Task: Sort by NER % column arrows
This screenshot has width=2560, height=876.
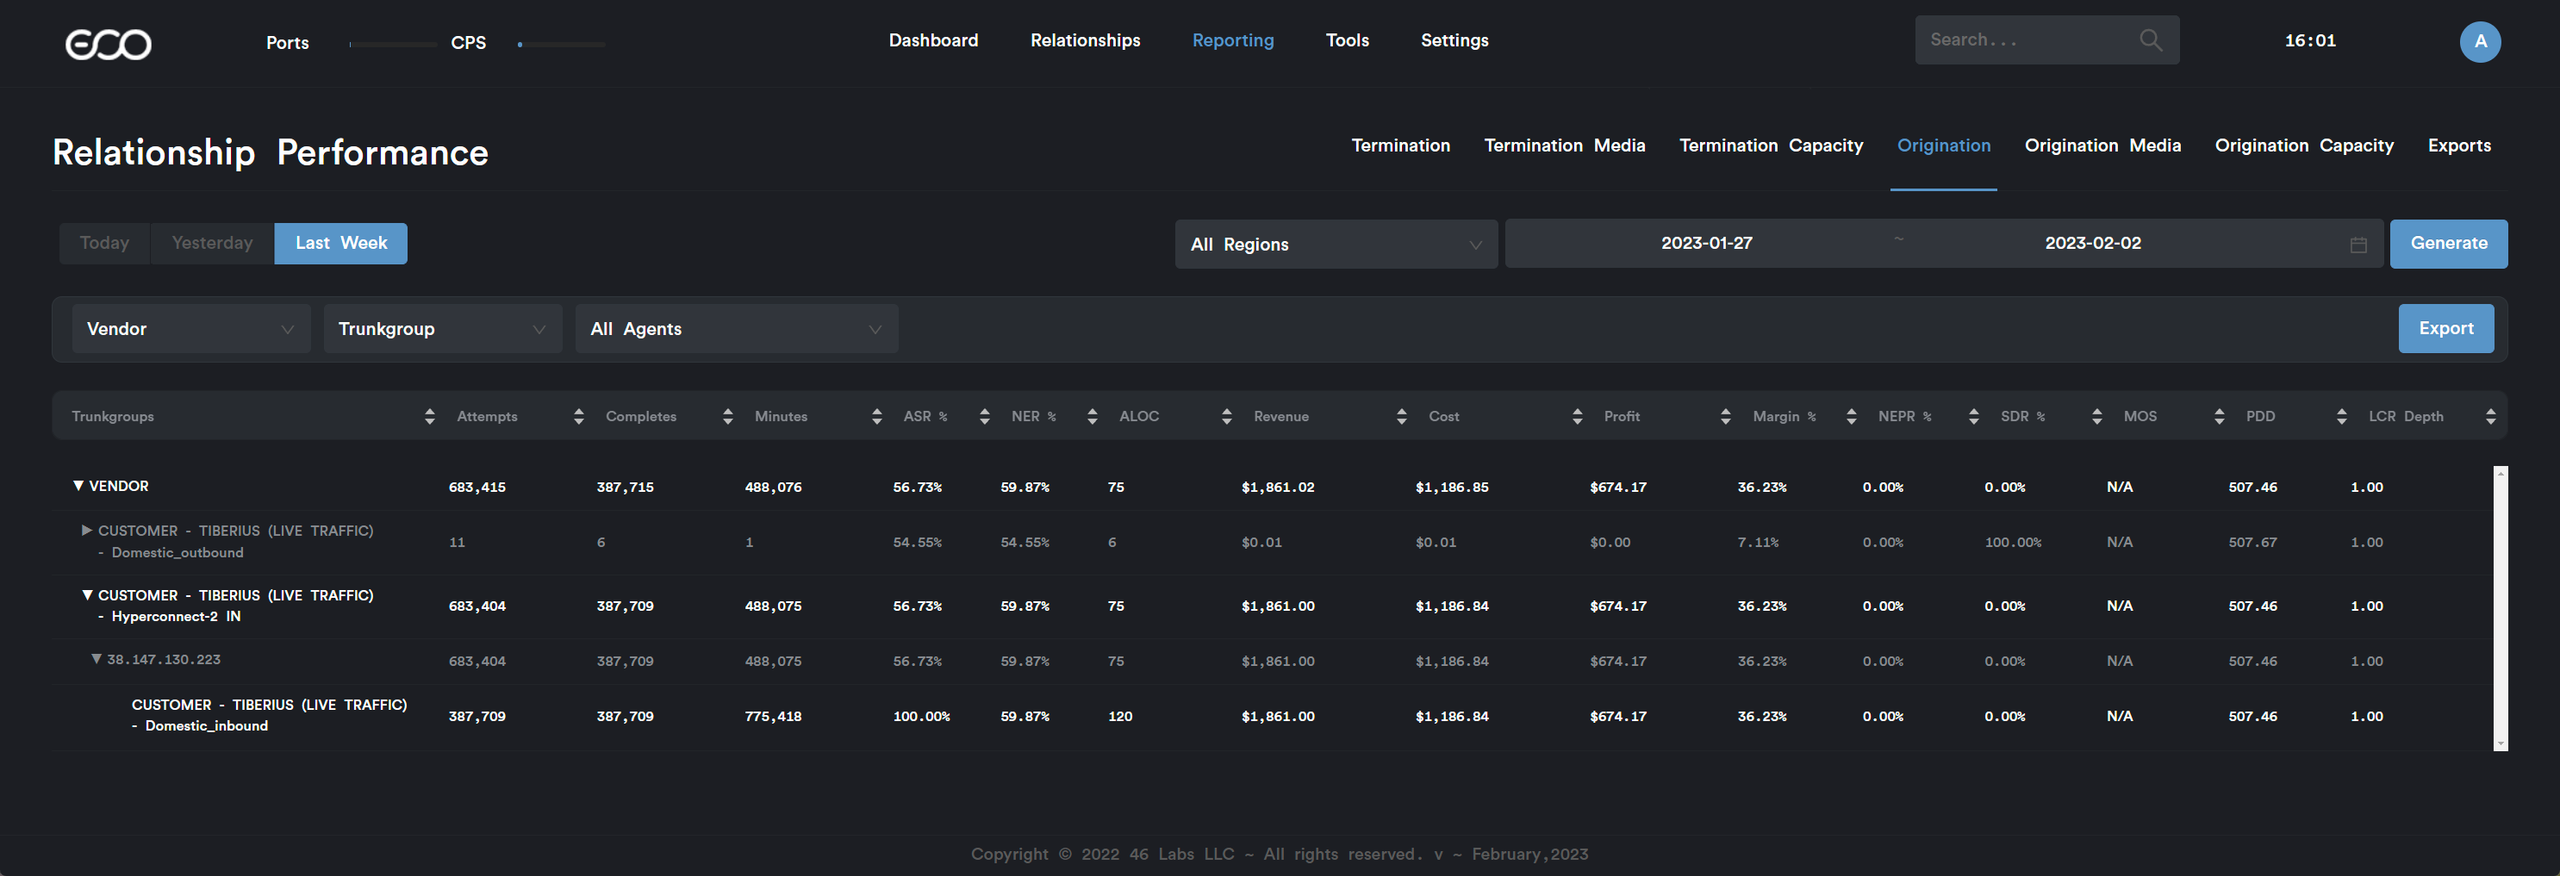Action: [x=1092, y=416]
